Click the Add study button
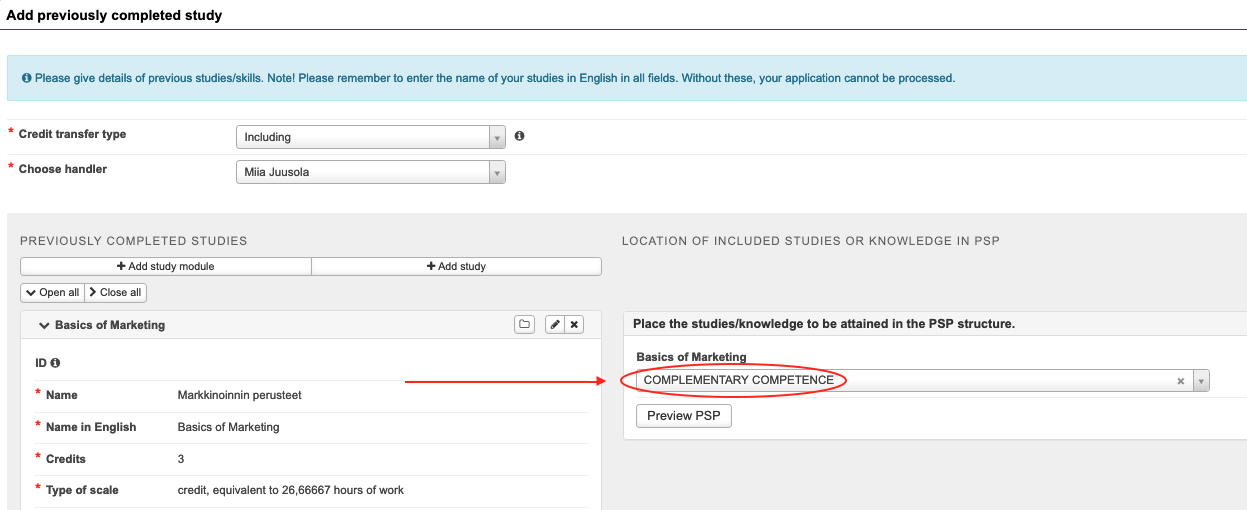This screenshot has height=510, width=1247. coord(456,266)
